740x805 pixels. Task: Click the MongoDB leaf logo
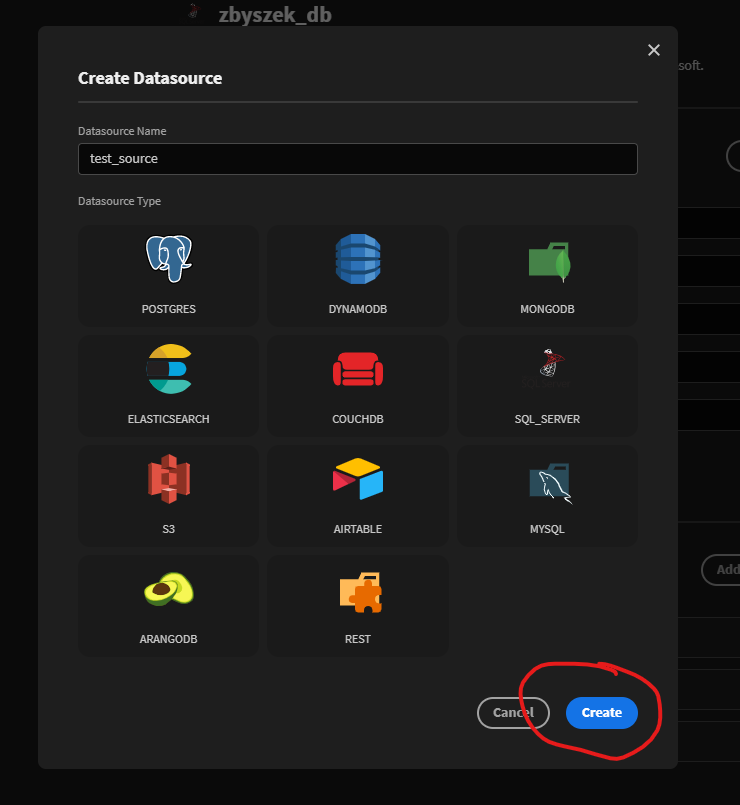(x=547, y=259)
